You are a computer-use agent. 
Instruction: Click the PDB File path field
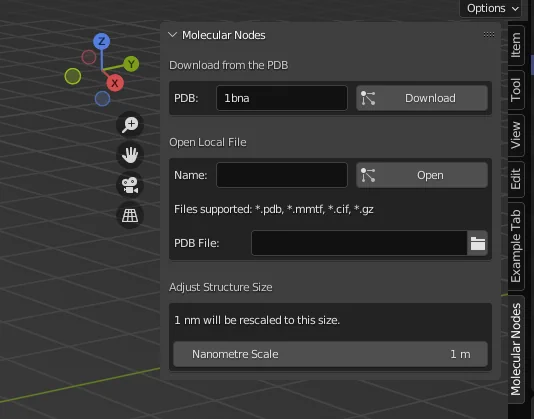[x=359, y=243]
